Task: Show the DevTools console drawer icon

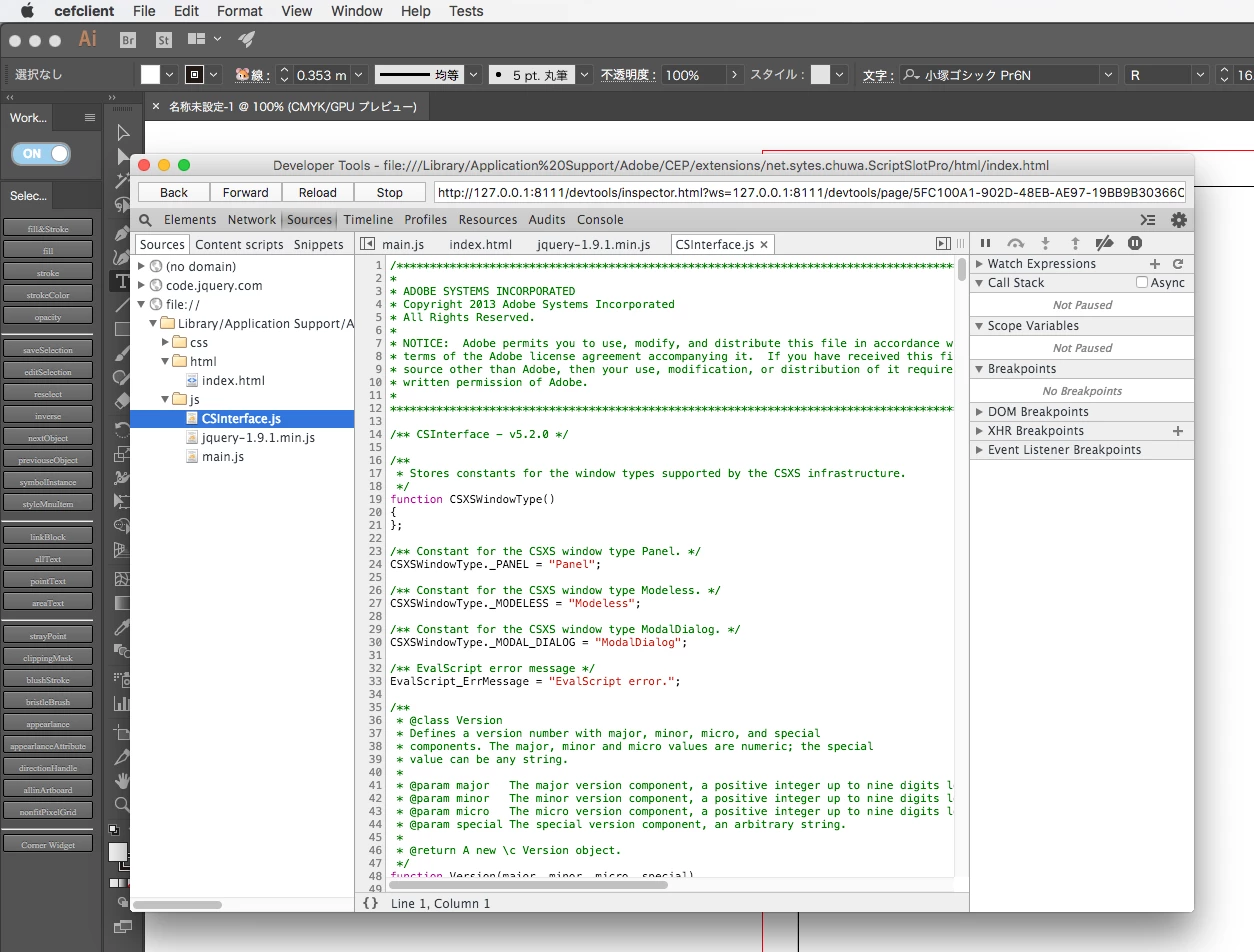Action: pos(1148,220)
